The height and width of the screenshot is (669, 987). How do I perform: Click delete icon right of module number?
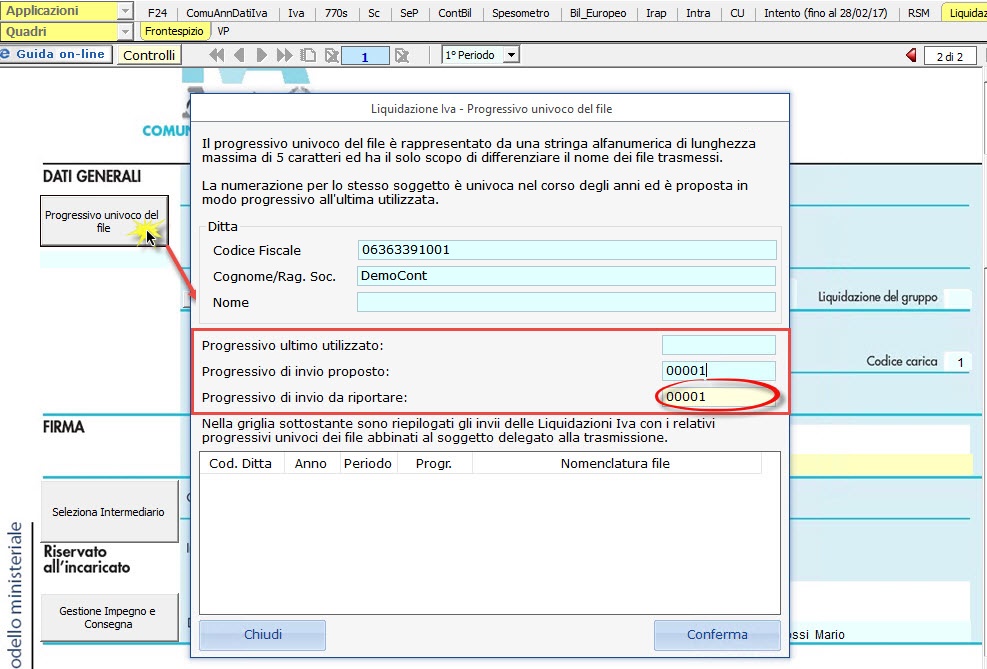pos(402,56)
